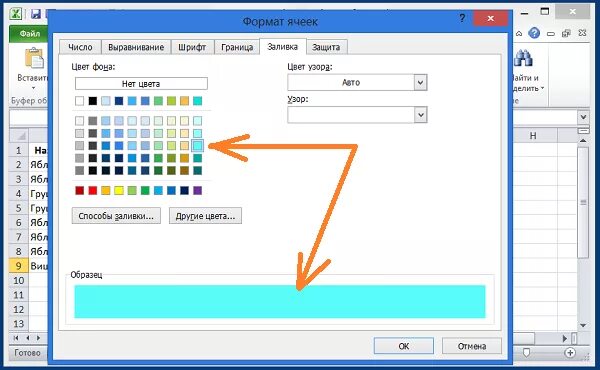
Task: Select row header 1 in the worksheet
Action: coord(18,150)
